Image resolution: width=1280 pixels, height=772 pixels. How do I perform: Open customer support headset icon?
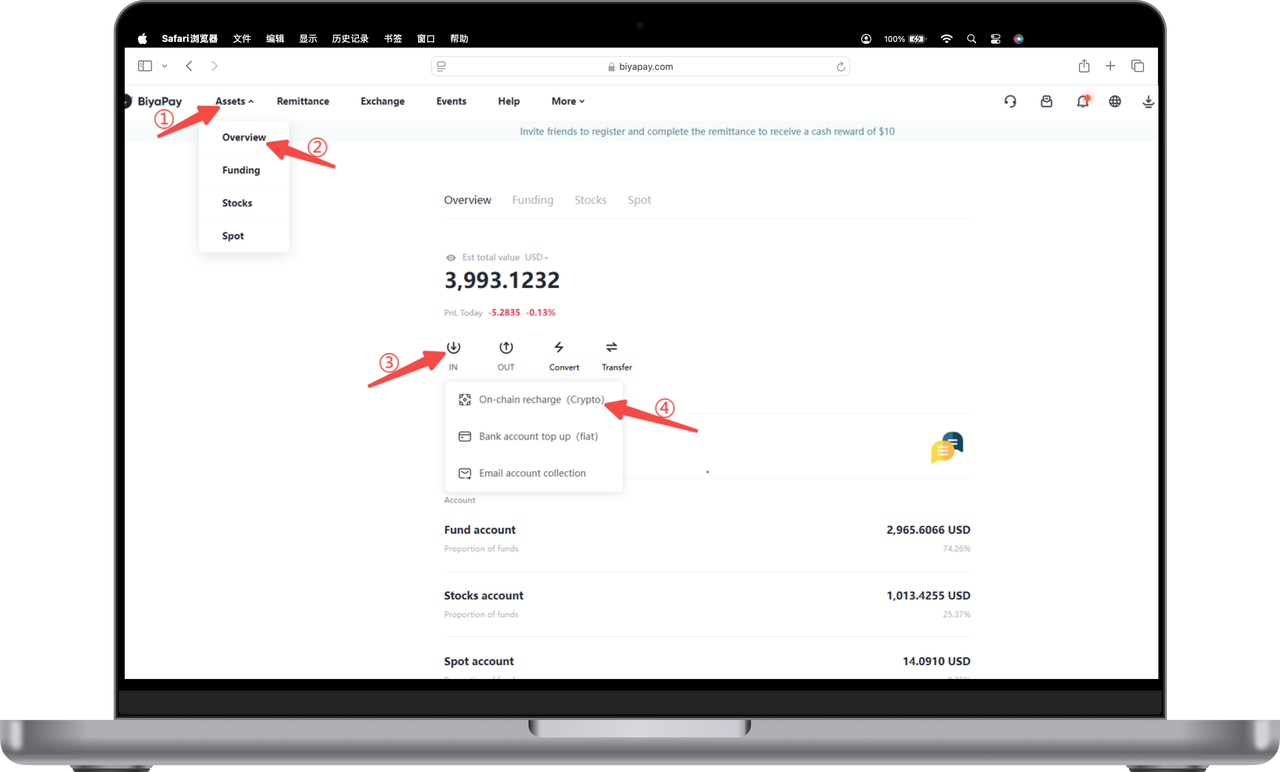[x=1010, y=101]
